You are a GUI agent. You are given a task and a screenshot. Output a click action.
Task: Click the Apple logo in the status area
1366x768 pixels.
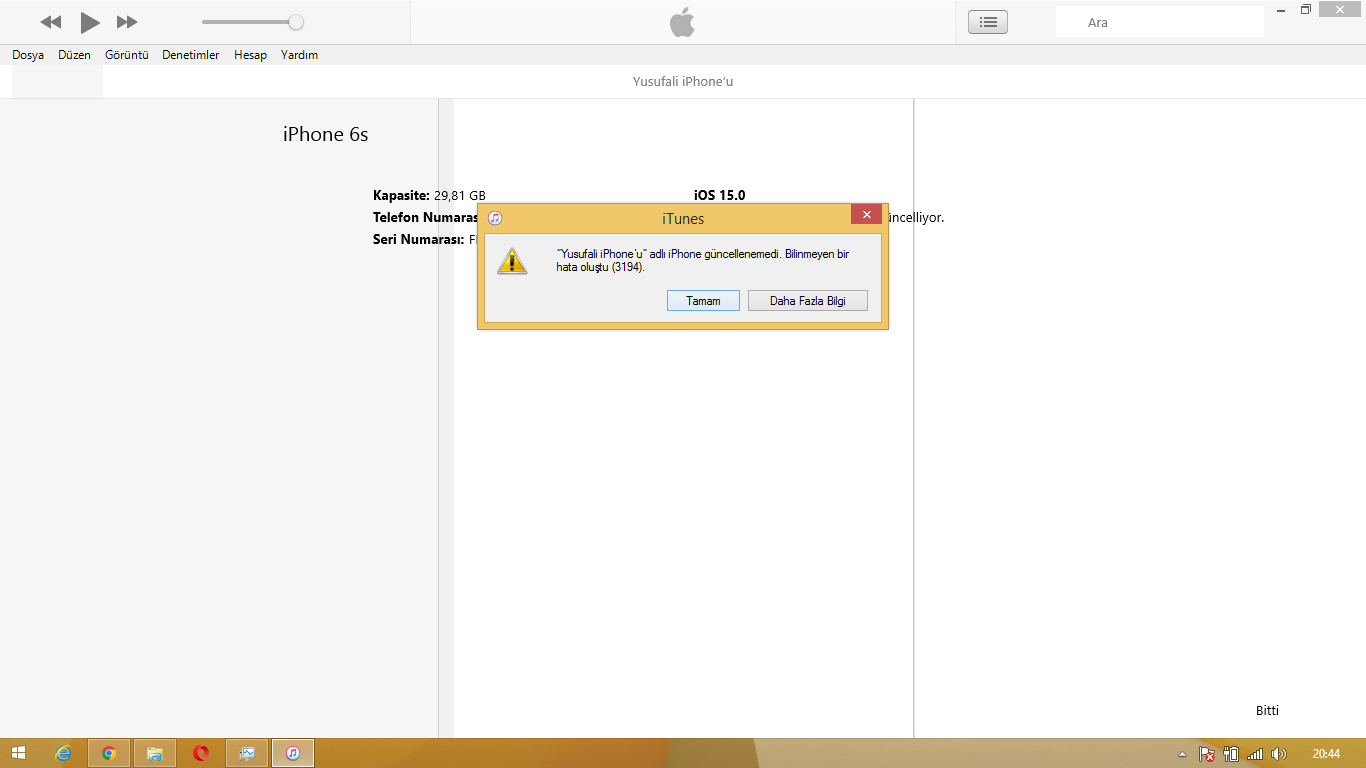pos(682,22)
